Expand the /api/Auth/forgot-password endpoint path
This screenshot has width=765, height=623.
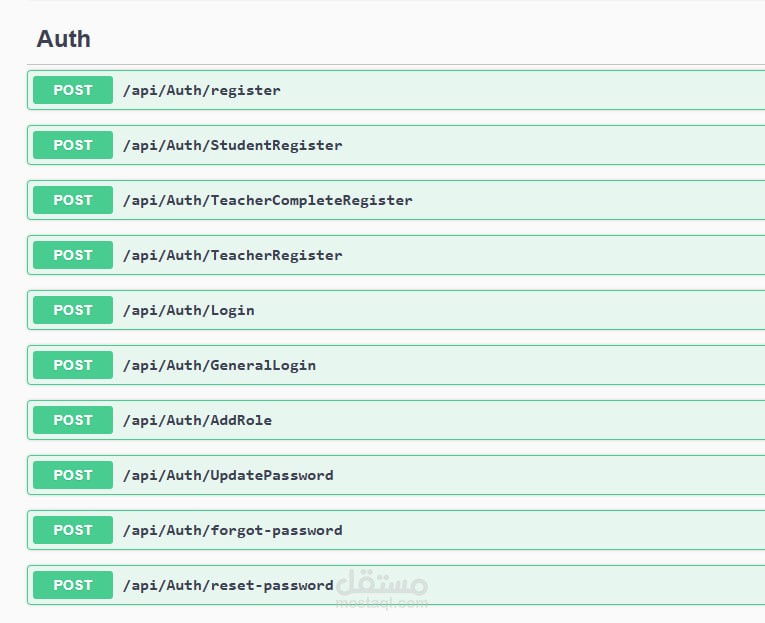[x=232, y=530]
